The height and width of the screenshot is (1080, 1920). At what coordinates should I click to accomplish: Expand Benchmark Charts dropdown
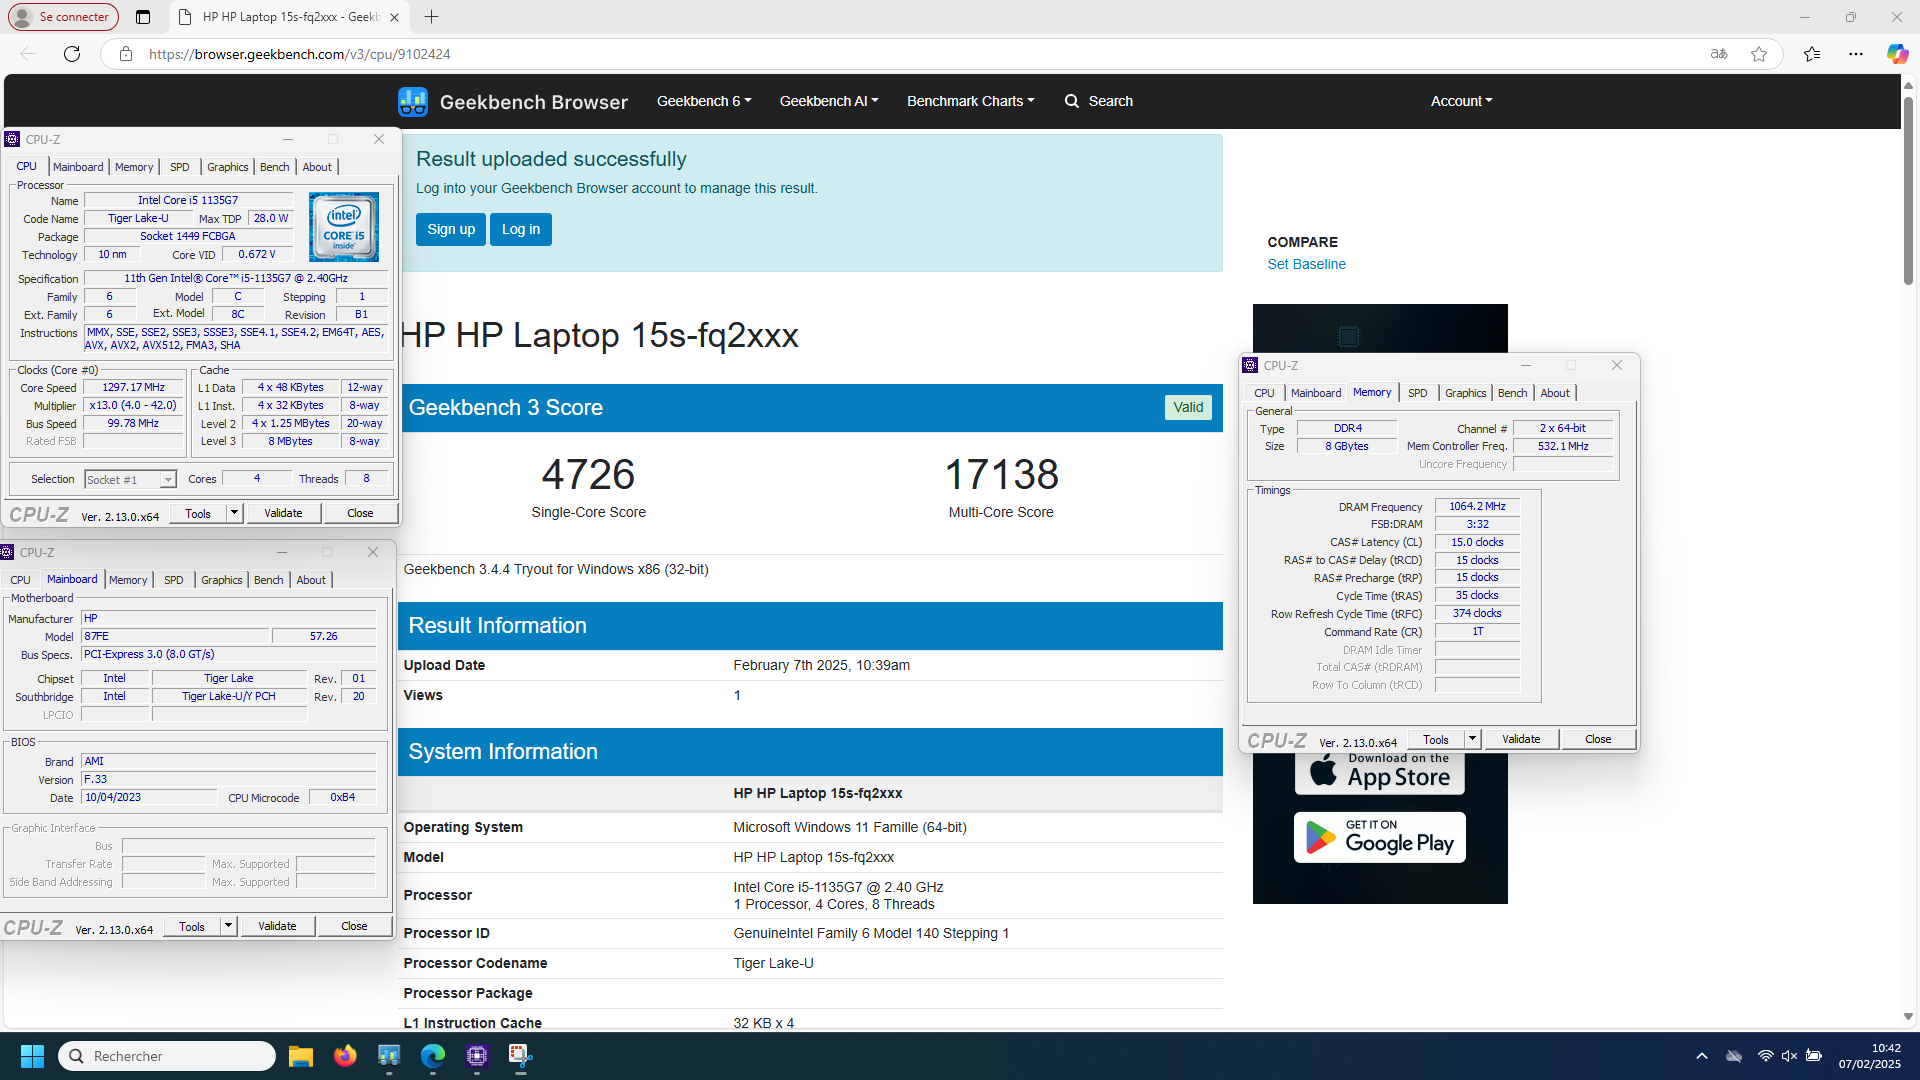(970, 101)
